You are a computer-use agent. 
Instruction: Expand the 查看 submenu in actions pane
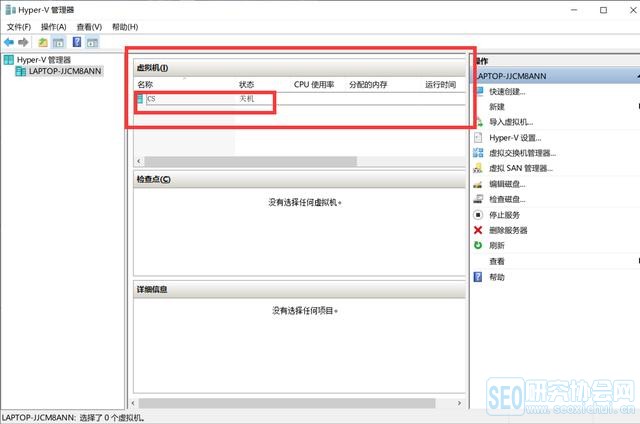pos(497,261)
